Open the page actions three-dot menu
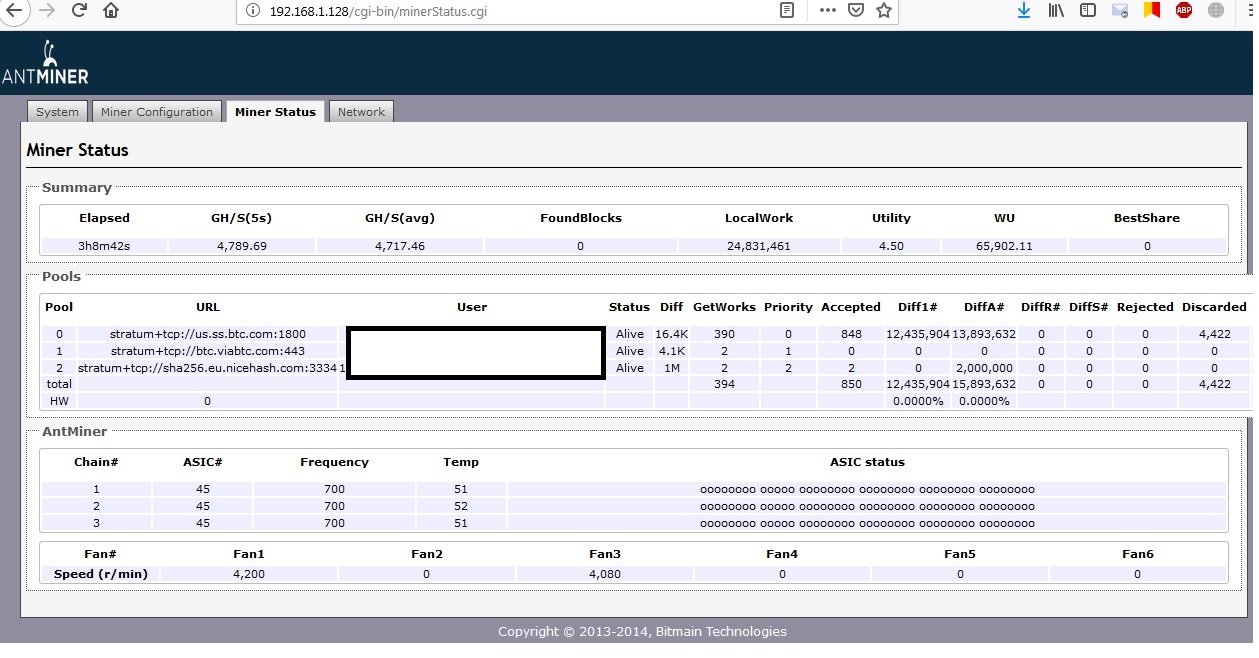This screenshot has height=658, width=1259. [x=827, y=10]
